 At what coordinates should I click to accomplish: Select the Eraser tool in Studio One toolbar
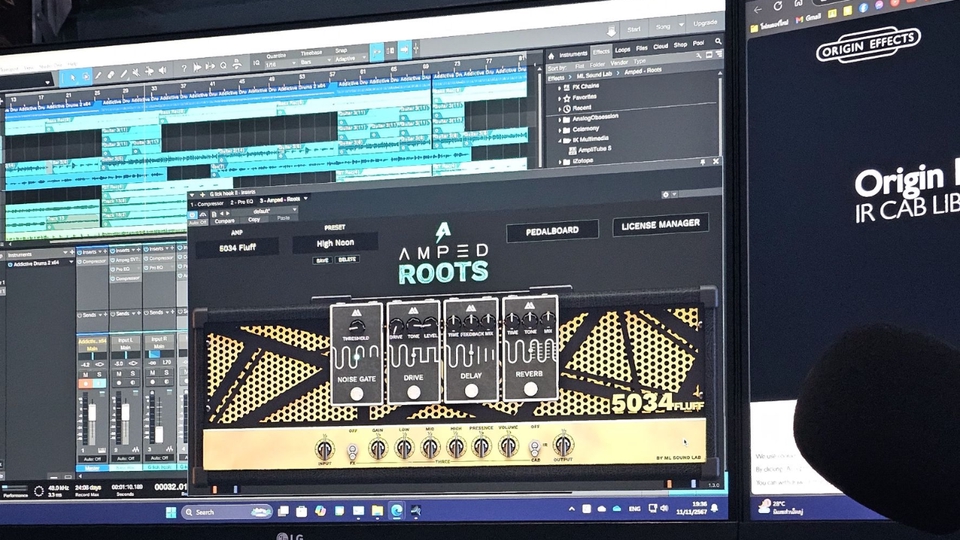tap(111, 75)
